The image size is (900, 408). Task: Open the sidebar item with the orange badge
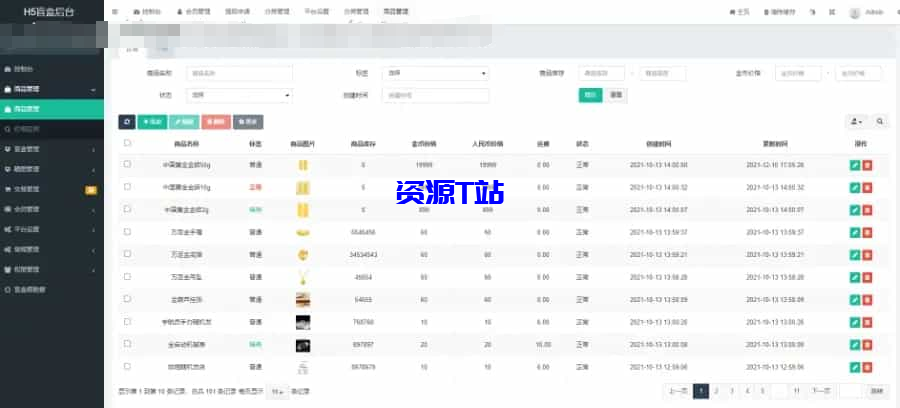tap(52, 189)
